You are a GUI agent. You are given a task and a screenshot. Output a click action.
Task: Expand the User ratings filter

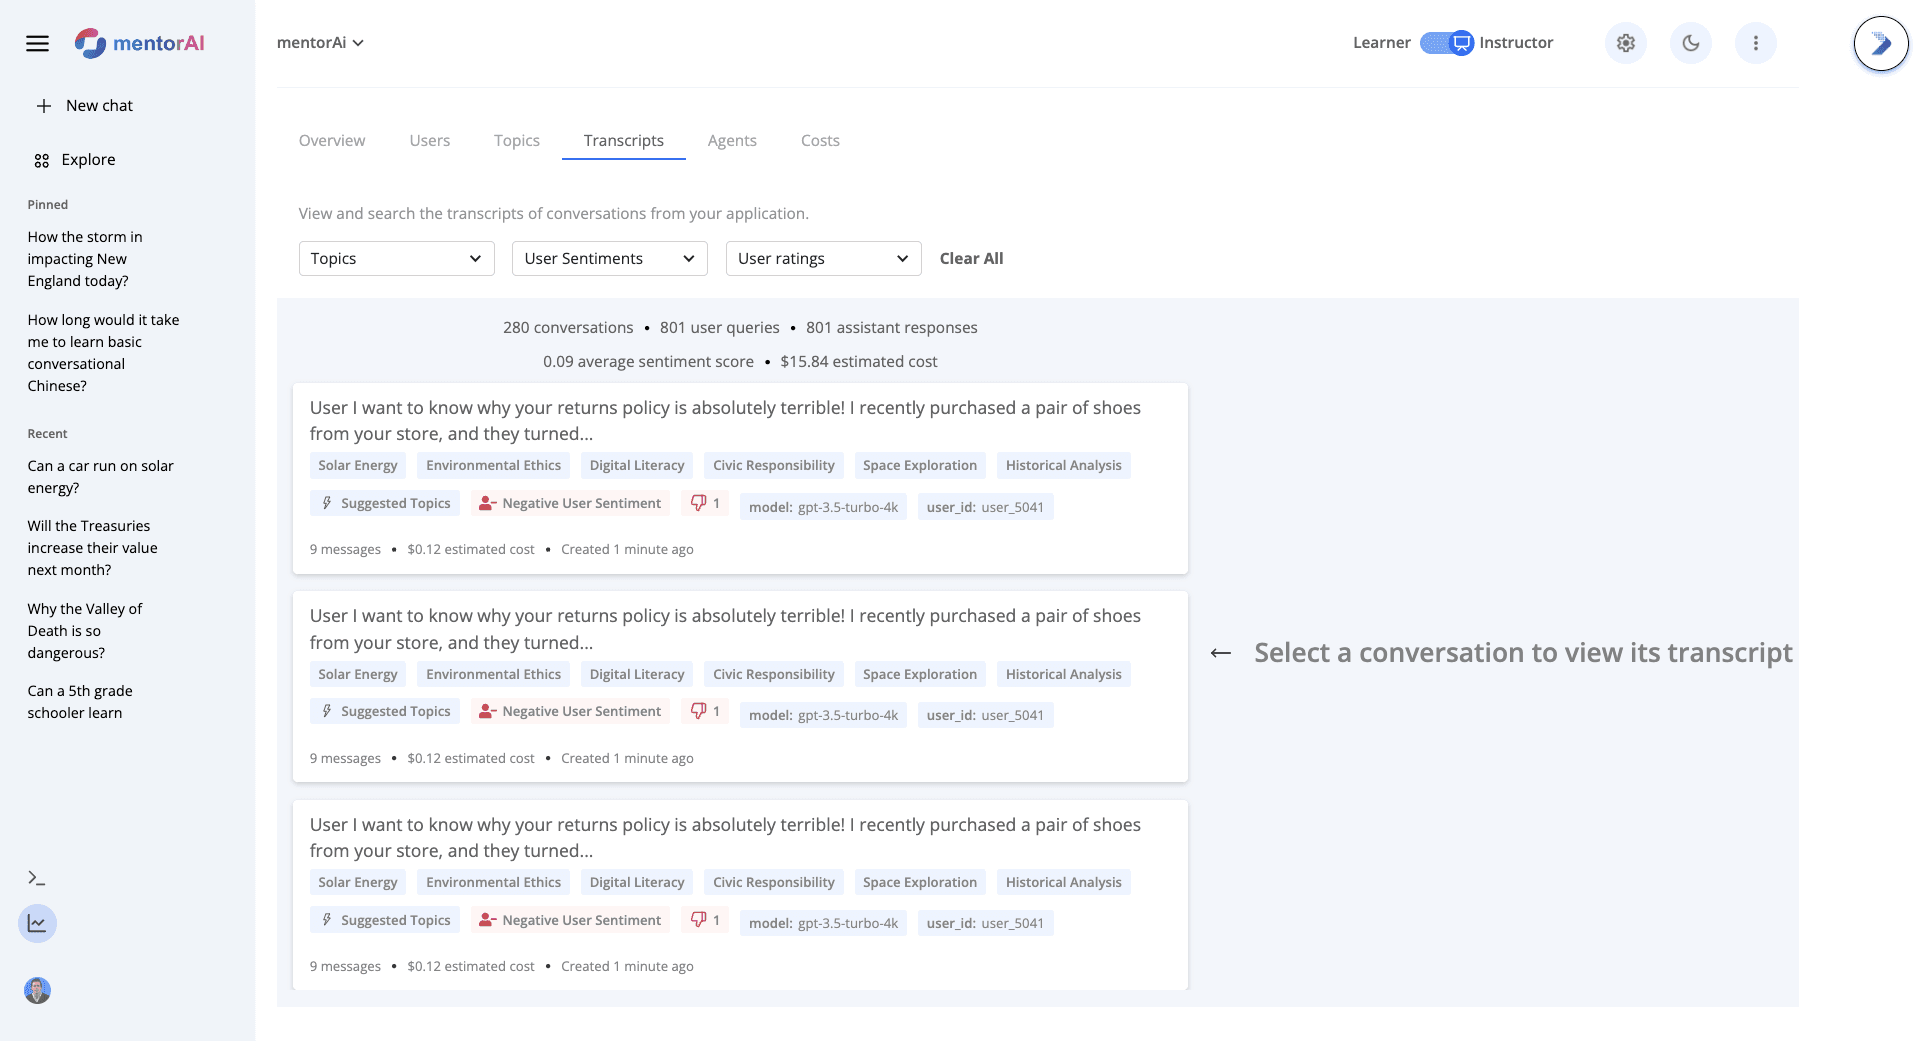tap(822, 258)
